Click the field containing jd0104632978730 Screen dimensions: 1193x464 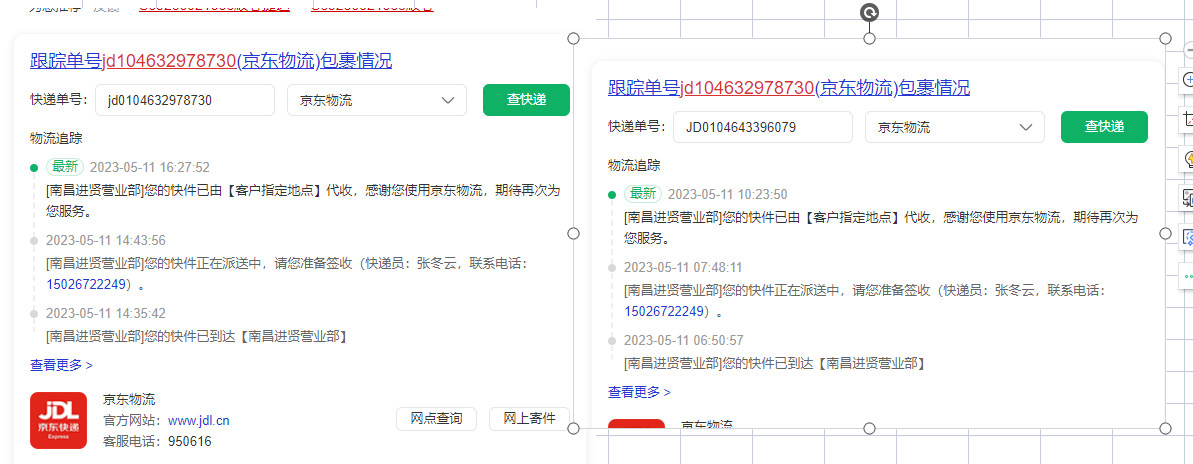(x=185, y=100)
